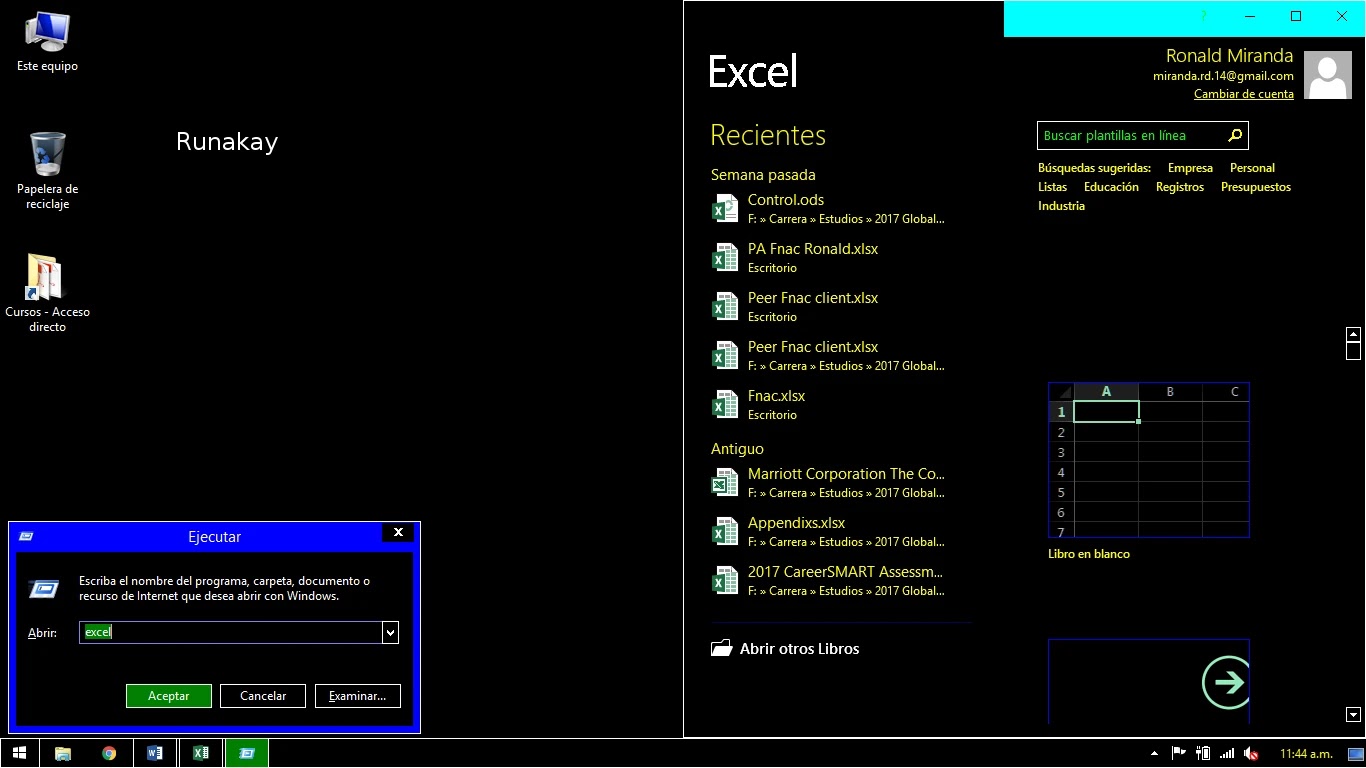
Task: Click the Marriott Corporation file icon
Action: pyautogui.click(x=724, y=483)
